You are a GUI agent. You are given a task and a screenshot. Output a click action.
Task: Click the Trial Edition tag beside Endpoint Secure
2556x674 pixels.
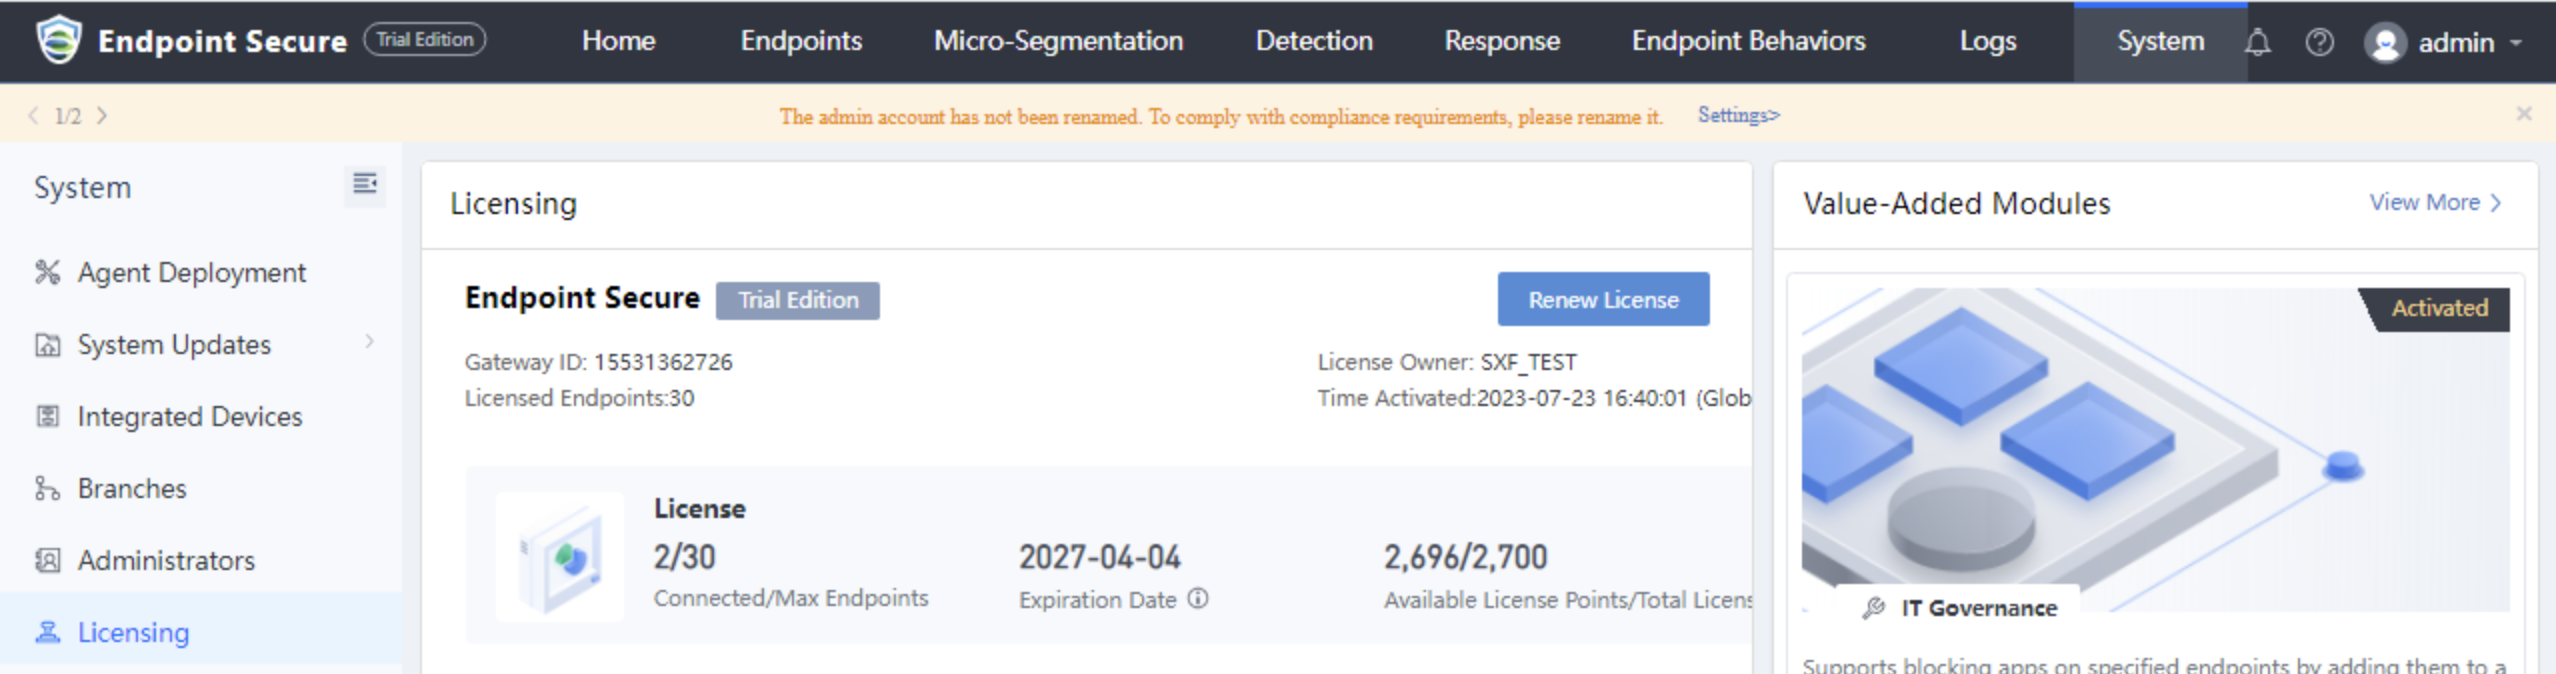tap(798, 300)
